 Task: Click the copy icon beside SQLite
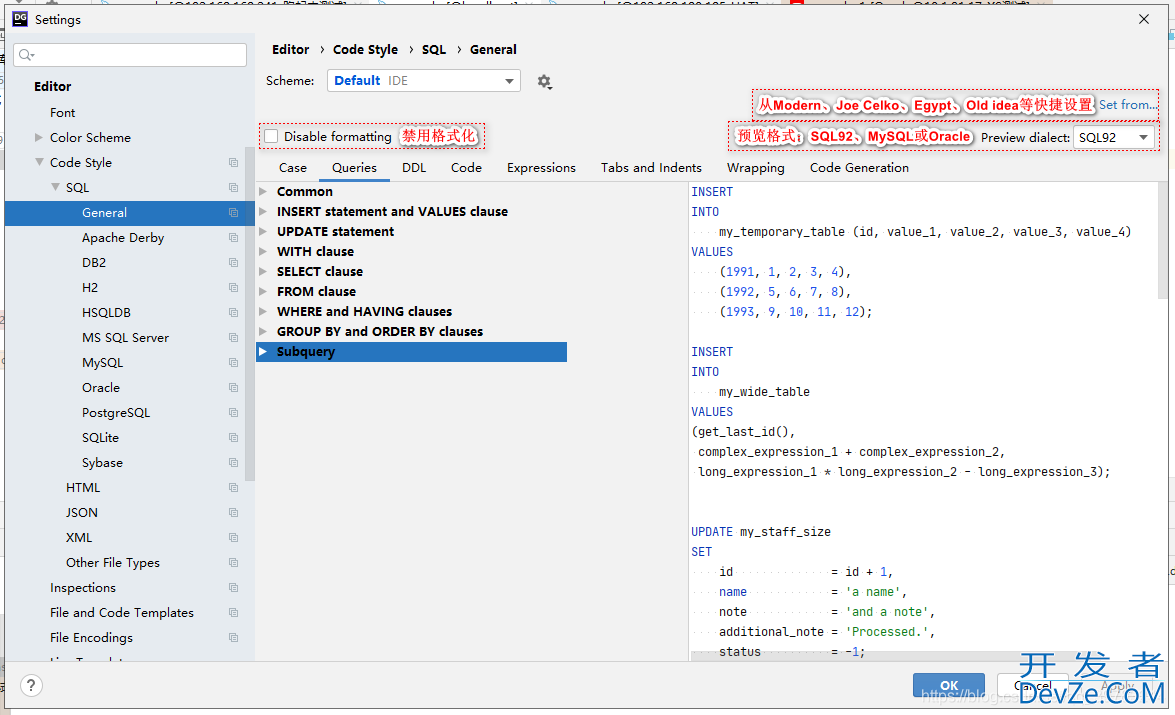pyautogui.click(x=233, y=438)
